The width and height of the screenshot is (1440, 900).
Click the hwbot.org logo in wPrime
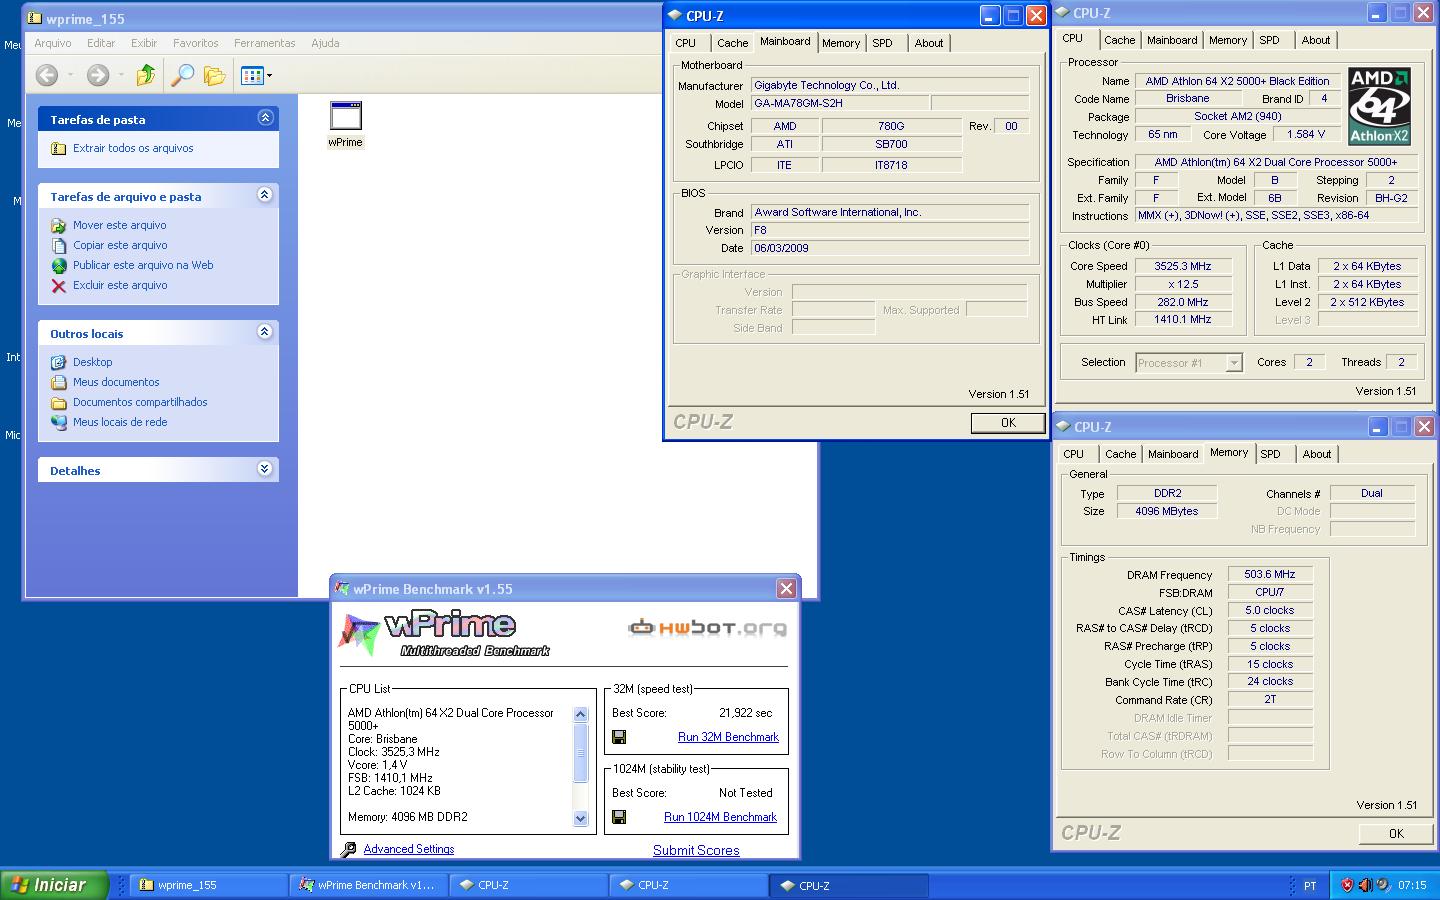tap(707, 627)
